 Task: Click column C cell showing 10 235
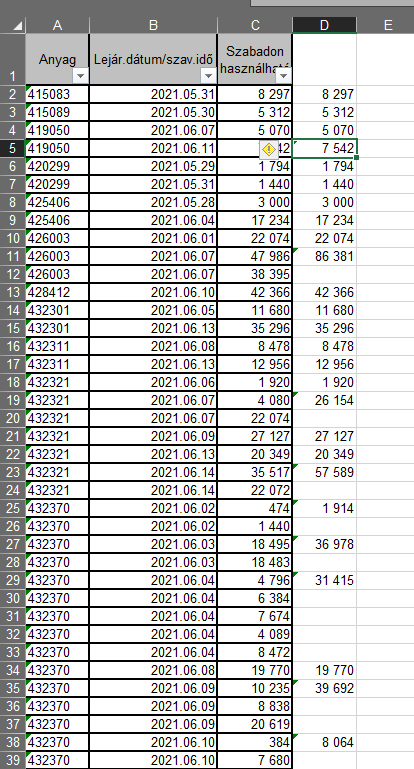tap(255, 688)
